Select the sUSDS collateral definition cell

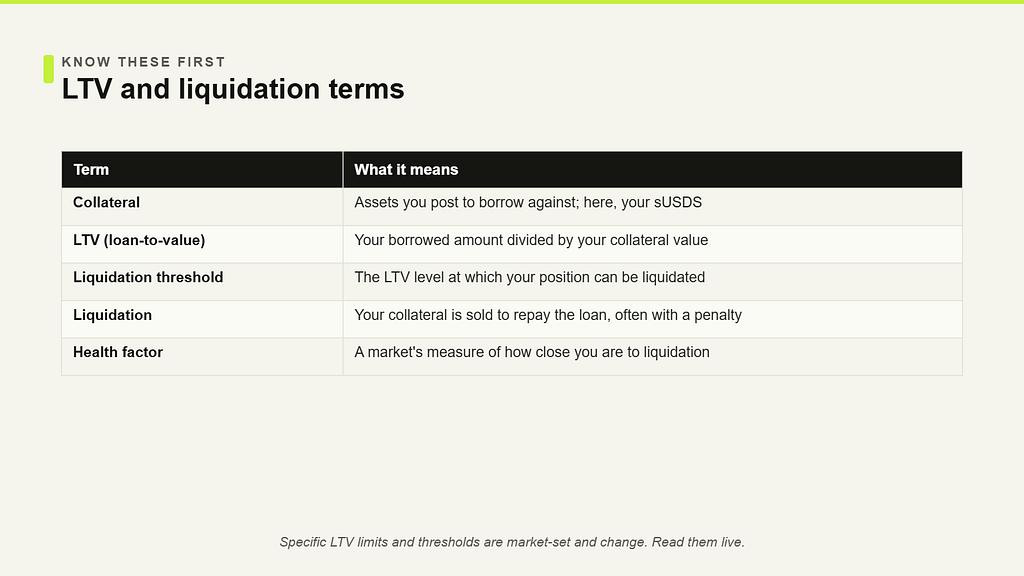652,207
